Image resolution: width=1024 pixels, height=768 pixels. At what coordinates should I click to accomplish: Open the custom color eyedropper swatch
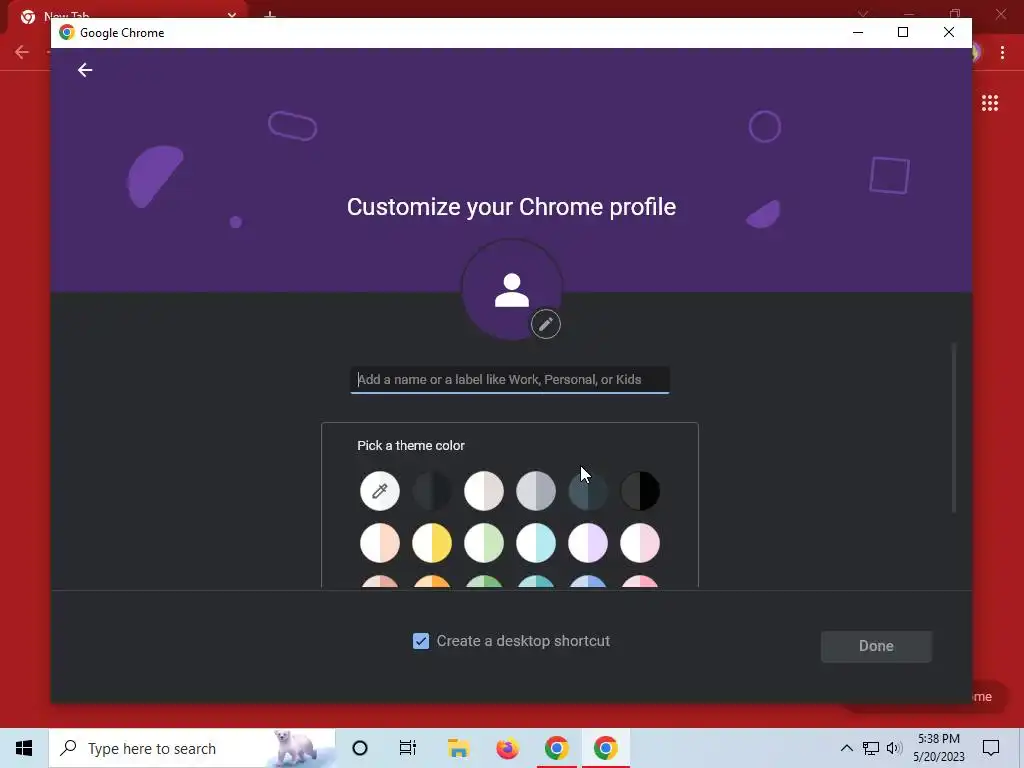click(x=379, y=490)
